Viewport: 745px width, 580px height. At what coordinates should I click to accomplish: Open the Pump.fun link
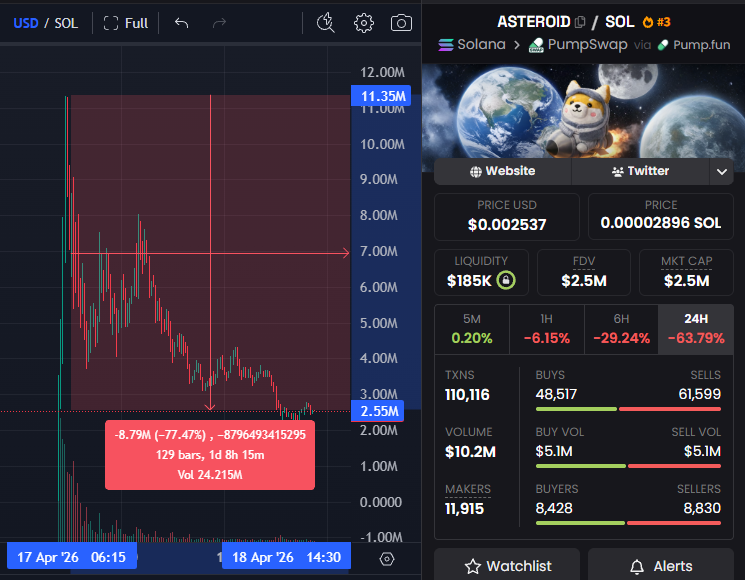(x=694, y=45)
